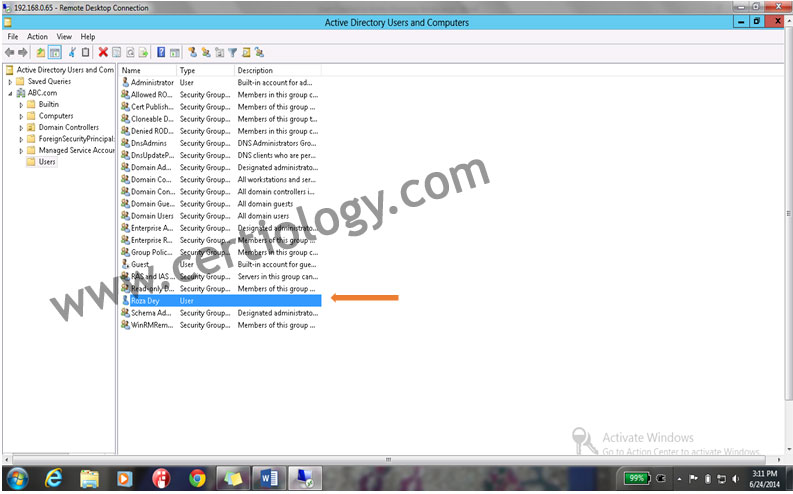Click the horizontal scrollbar thumb

pyautogui.click(x=389, y=460)
